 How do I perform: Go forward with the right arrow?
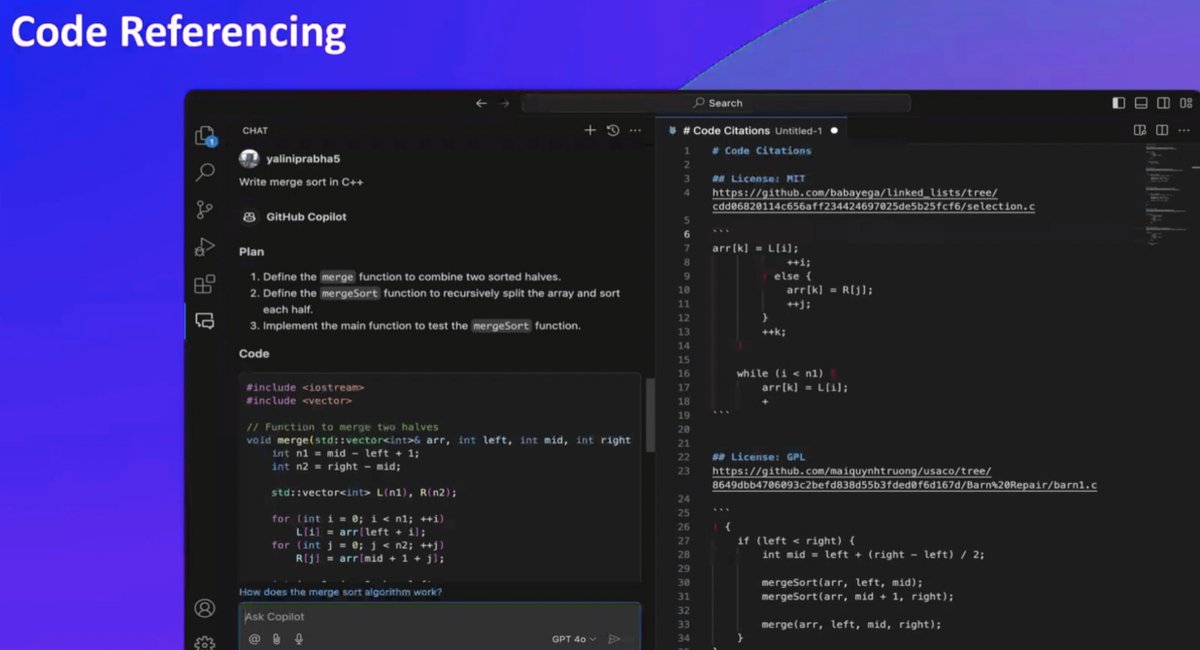click(504, 103)
